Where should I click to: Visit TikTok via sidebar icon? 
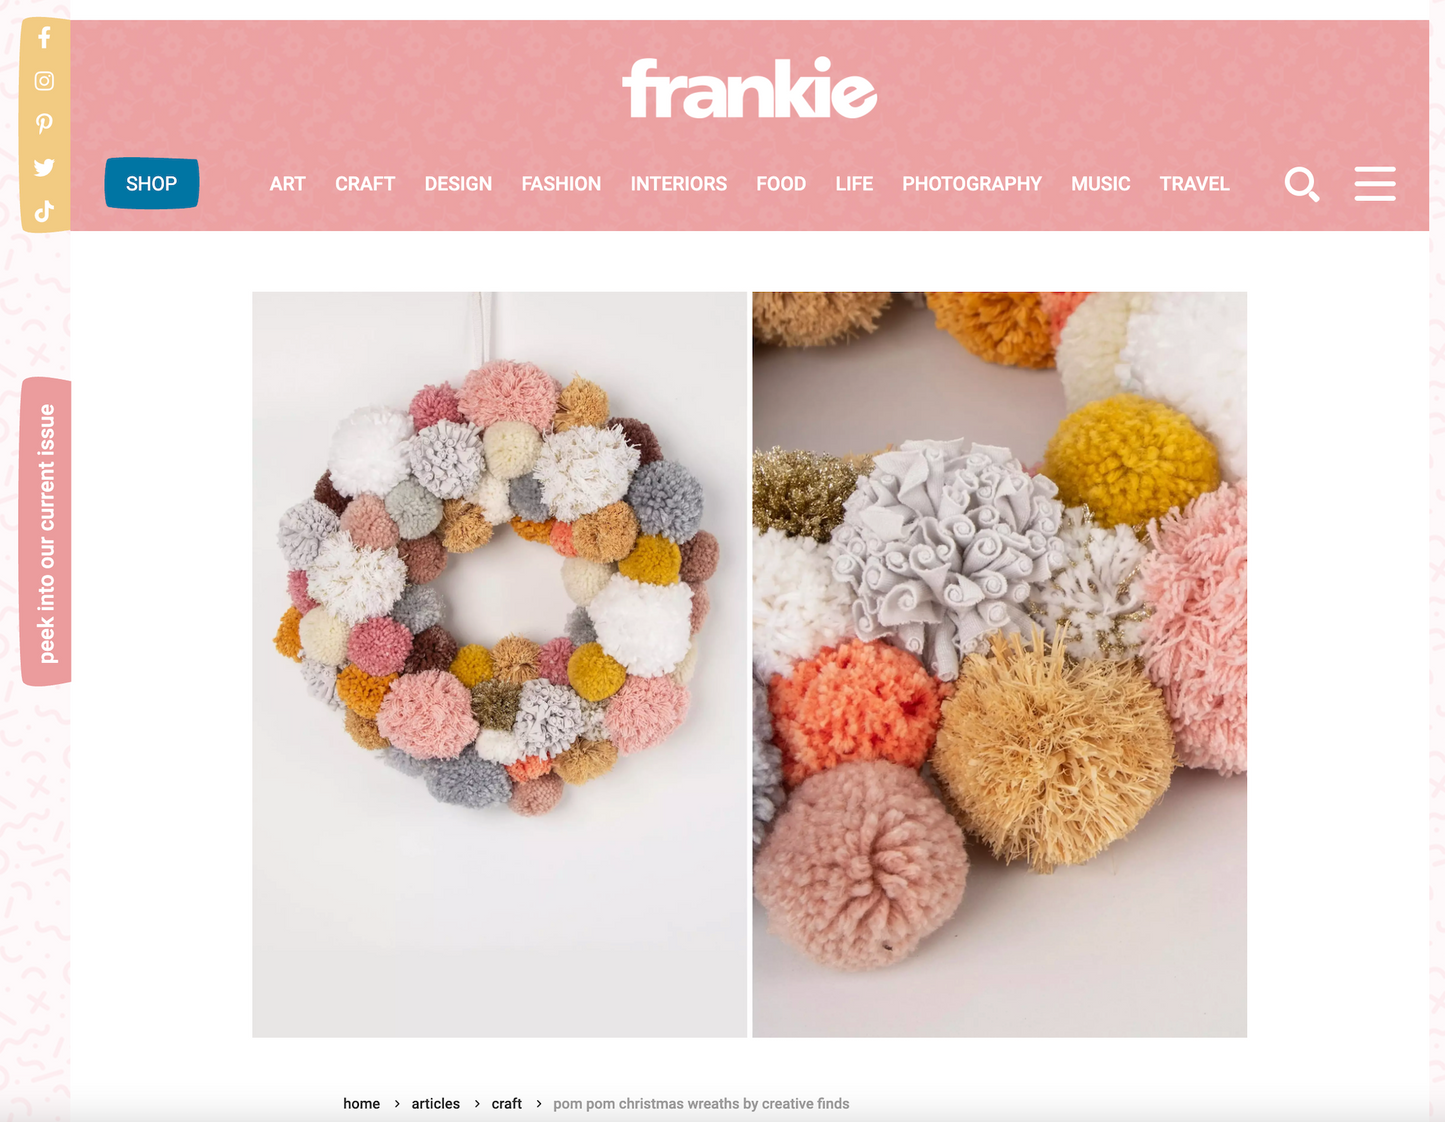(x=44, y=211)
